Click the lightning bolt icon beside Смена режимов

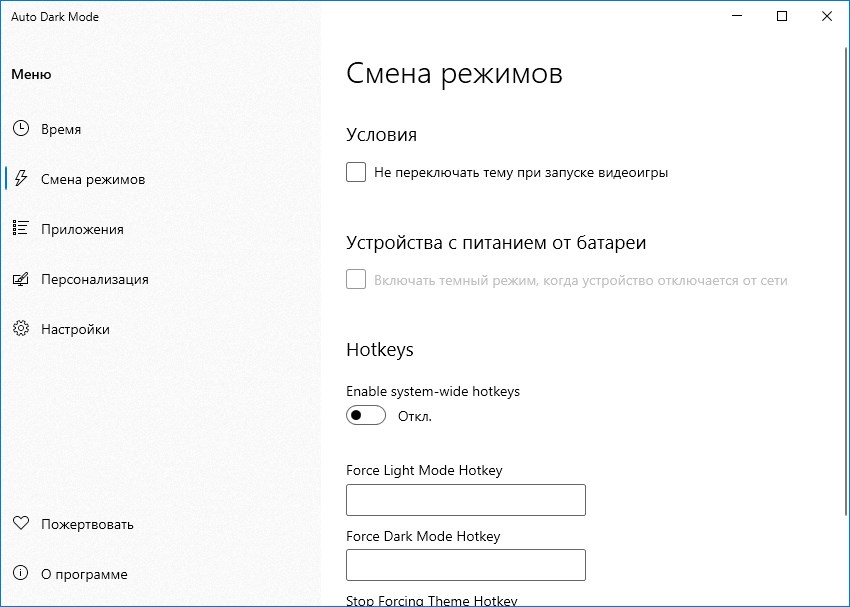tap(20, 178)
